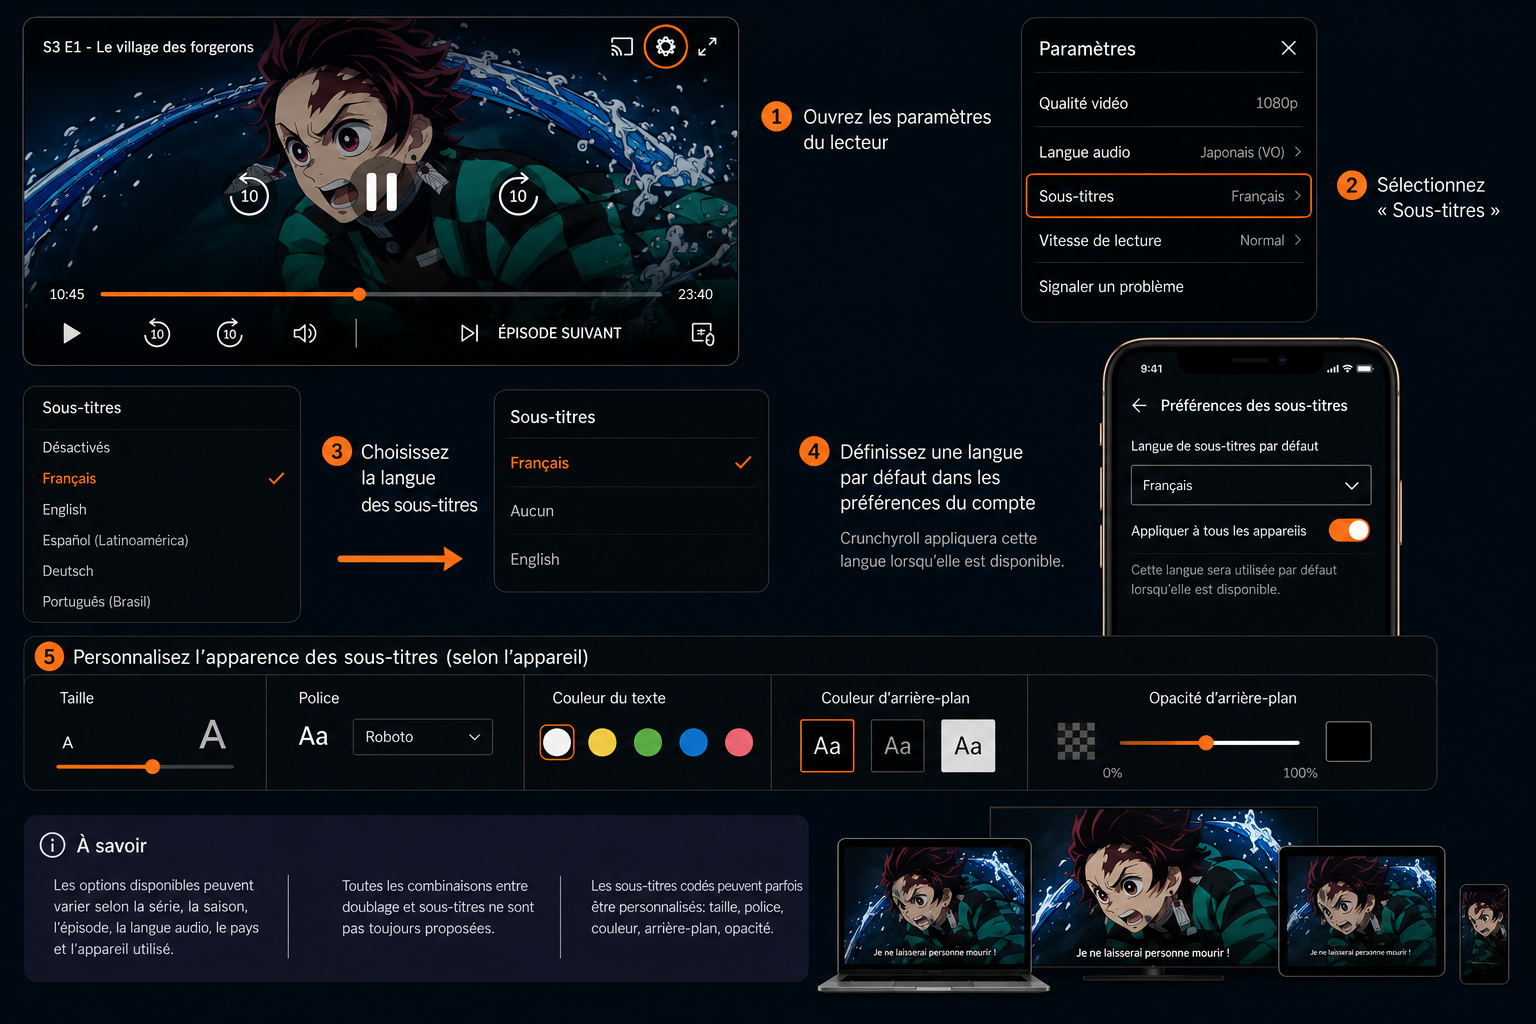This screenshot has height=1024, width=1536.
Task: Open default subtitle language Français dropdown
Action: pos(1250,485)
